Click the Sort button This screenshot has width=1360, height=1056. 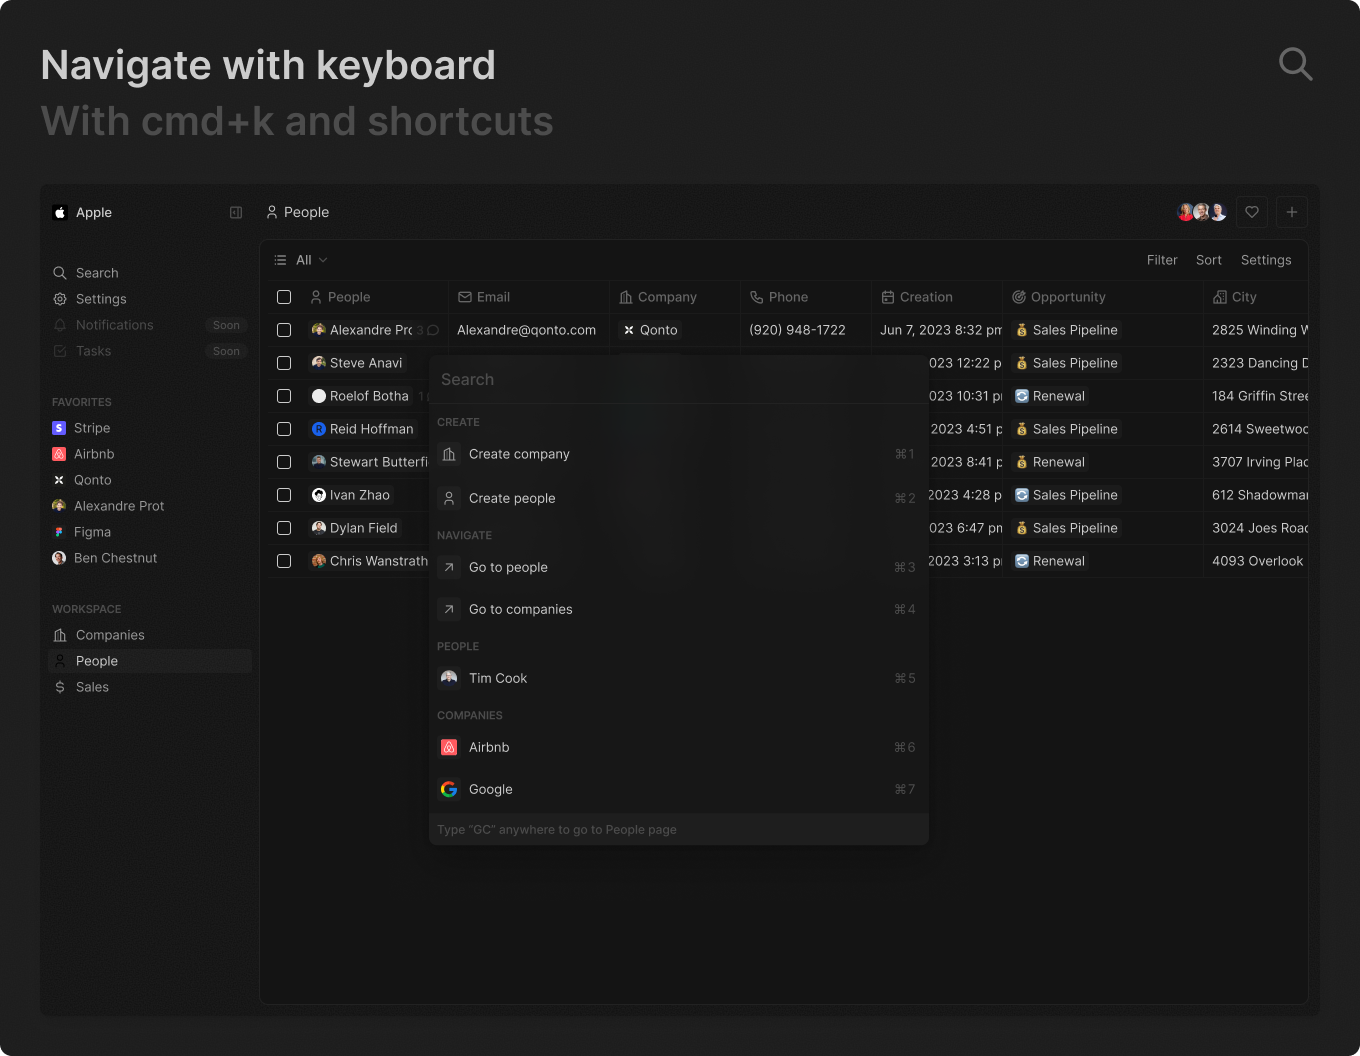click(1208, 260)
